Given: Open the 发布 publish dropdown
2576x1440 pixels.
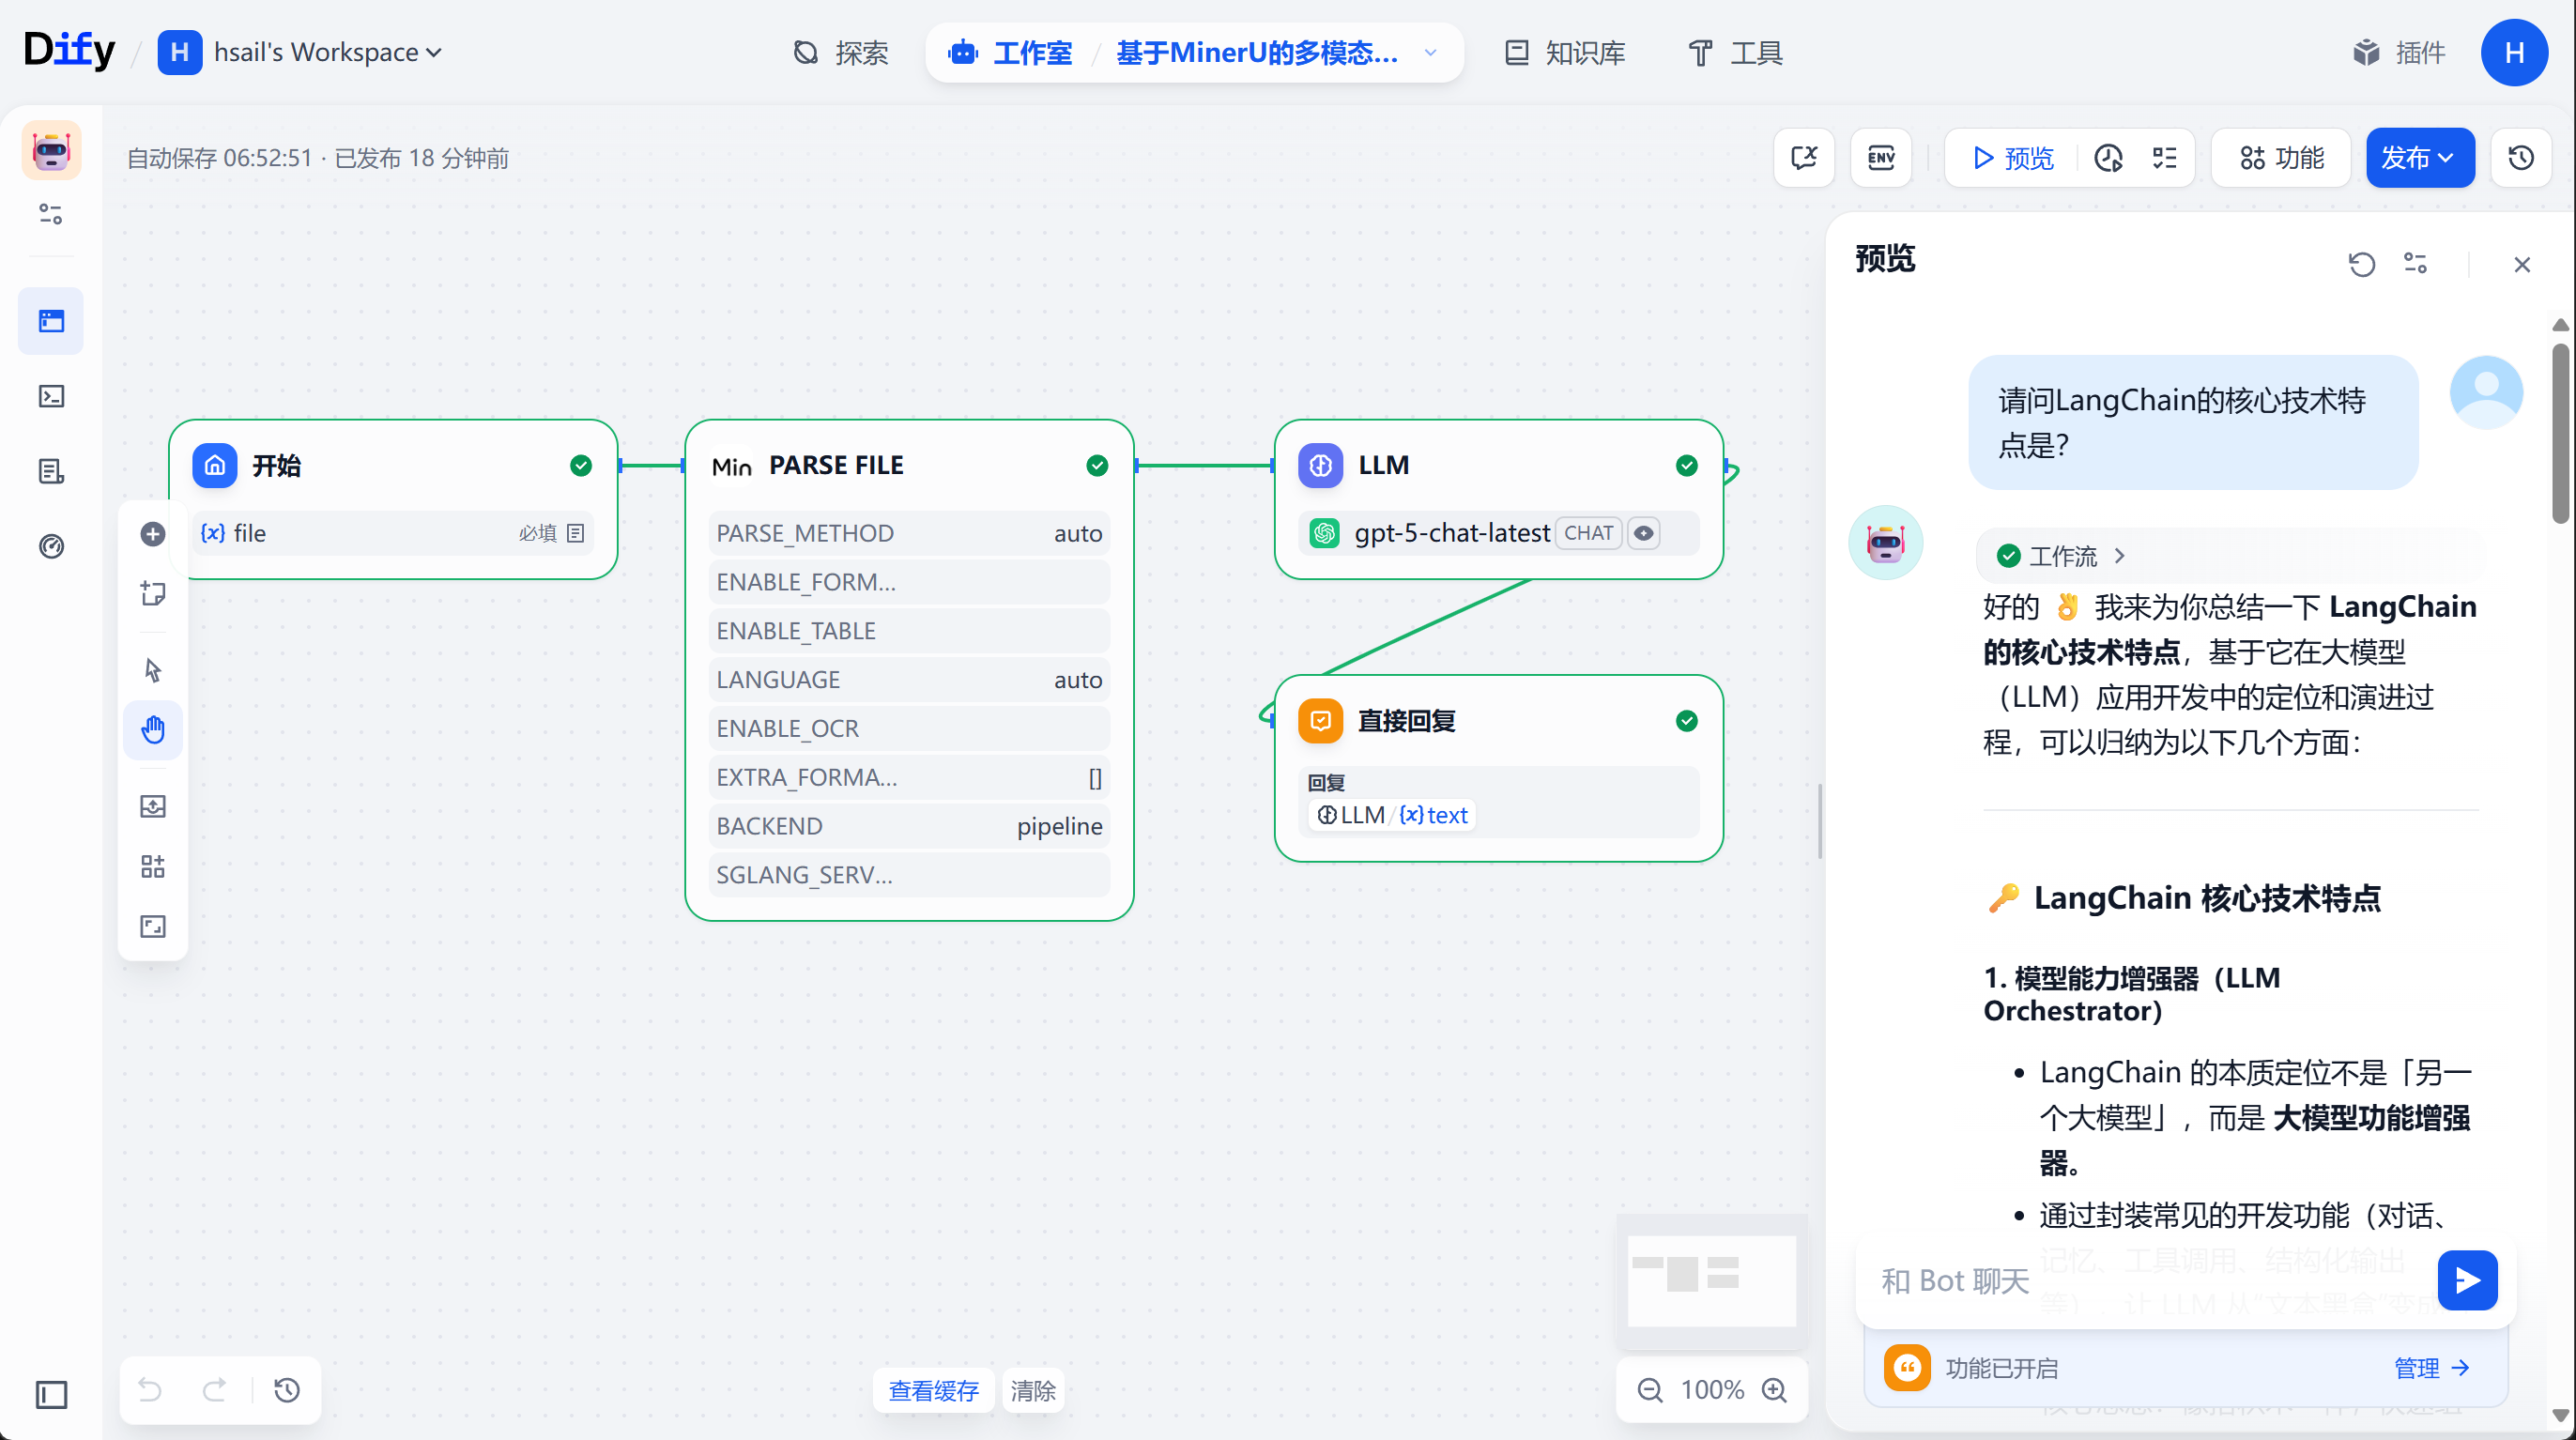Looking at the screenshot, I should [x=2420, y=158].
